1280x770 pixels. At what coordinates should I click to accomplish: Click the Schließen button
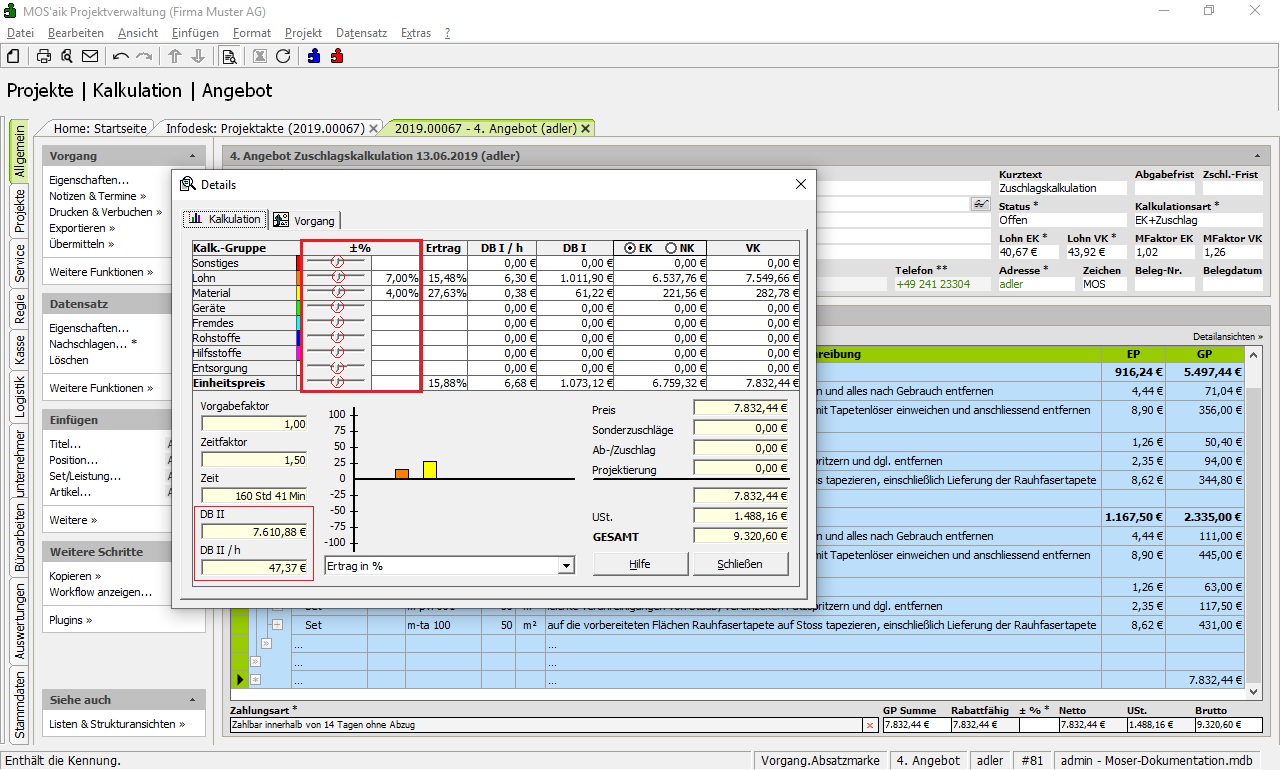click(x=740, y=564)
